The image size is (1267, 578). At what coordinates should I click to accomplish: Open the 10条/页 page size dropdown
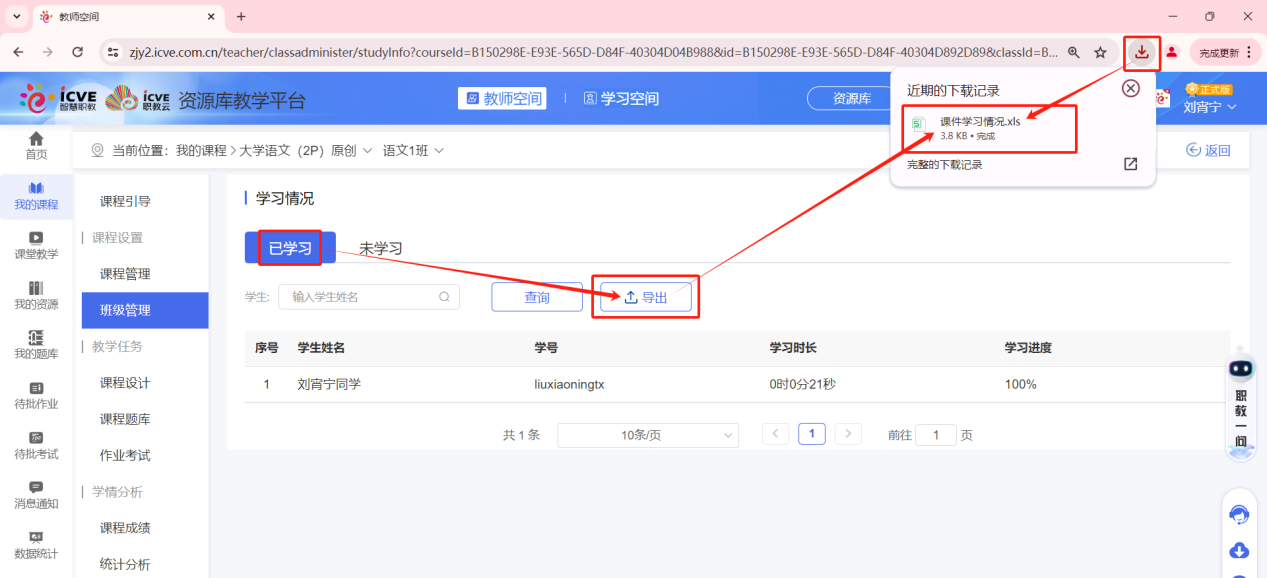click(x=647, y=435)
